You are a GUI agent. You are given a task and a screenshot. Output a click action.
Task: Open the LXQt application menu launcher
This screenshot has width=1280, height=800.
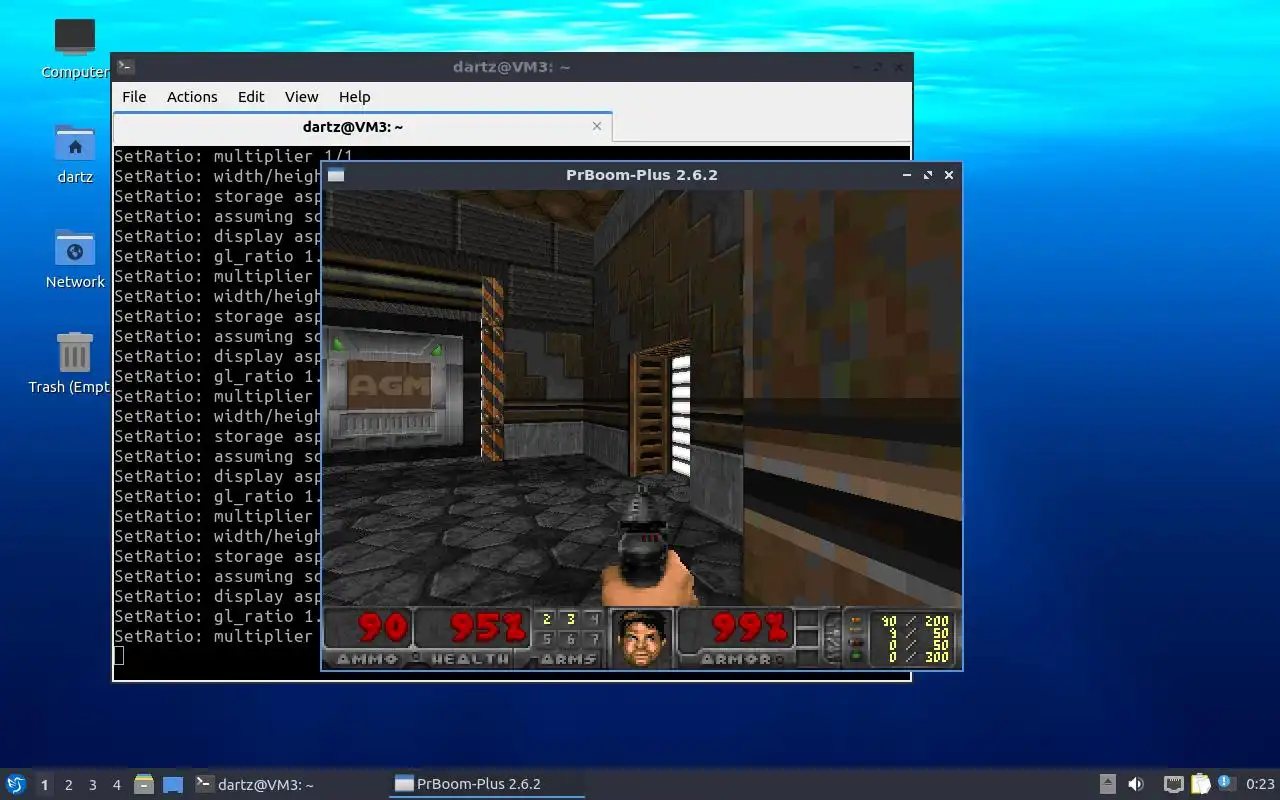coord(15,784)
